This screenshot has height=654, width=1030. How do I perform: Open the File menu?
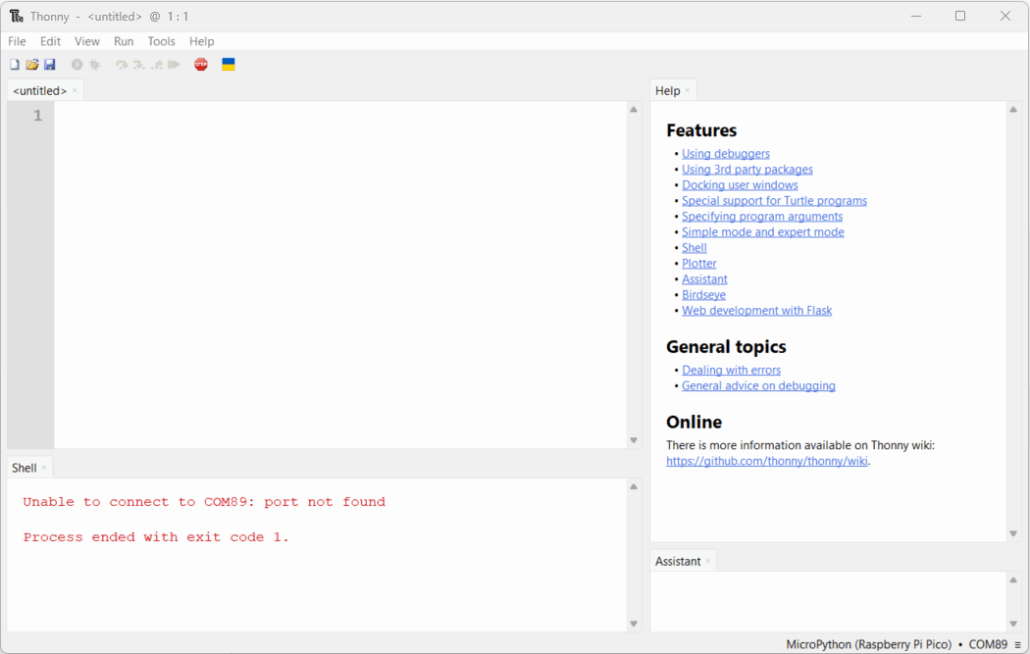[17, 41]
